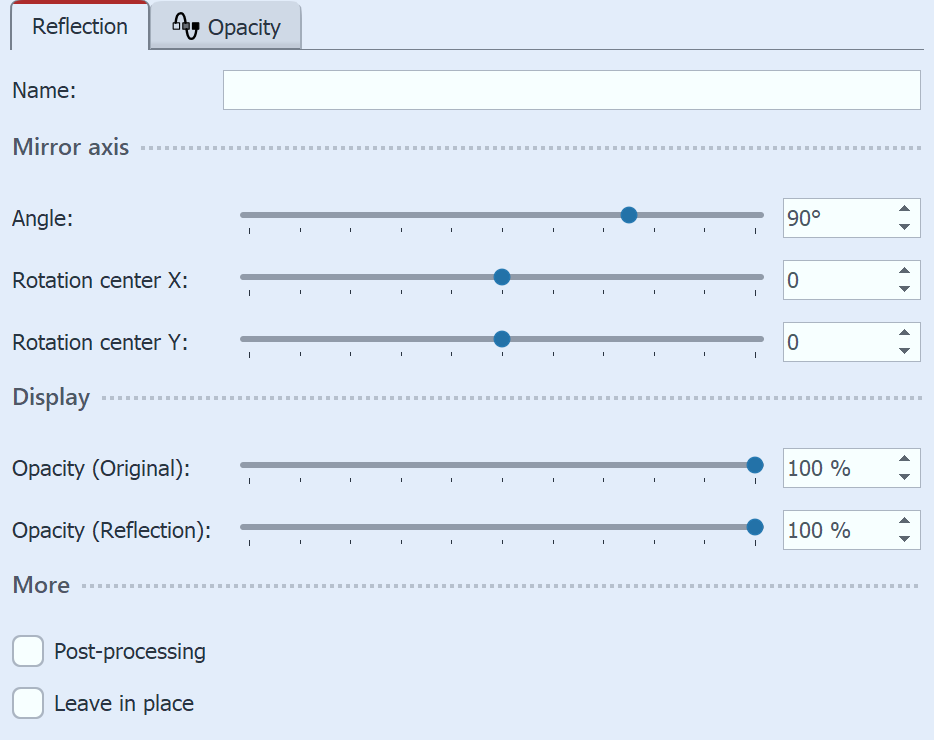
Task: Decrease the Rotation center Y value
Action: pos(905,351)
